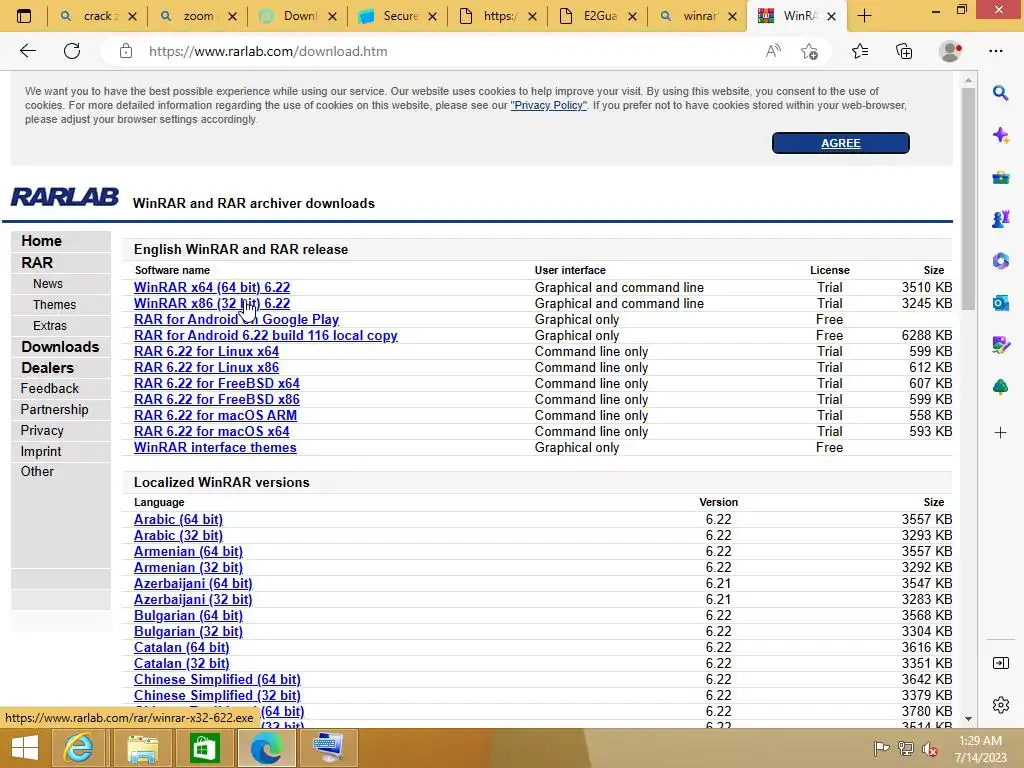Image resolution: width=1024 pixels, height=768 pixels.
Task: Close the 'crack' tab
Action: 133,16
